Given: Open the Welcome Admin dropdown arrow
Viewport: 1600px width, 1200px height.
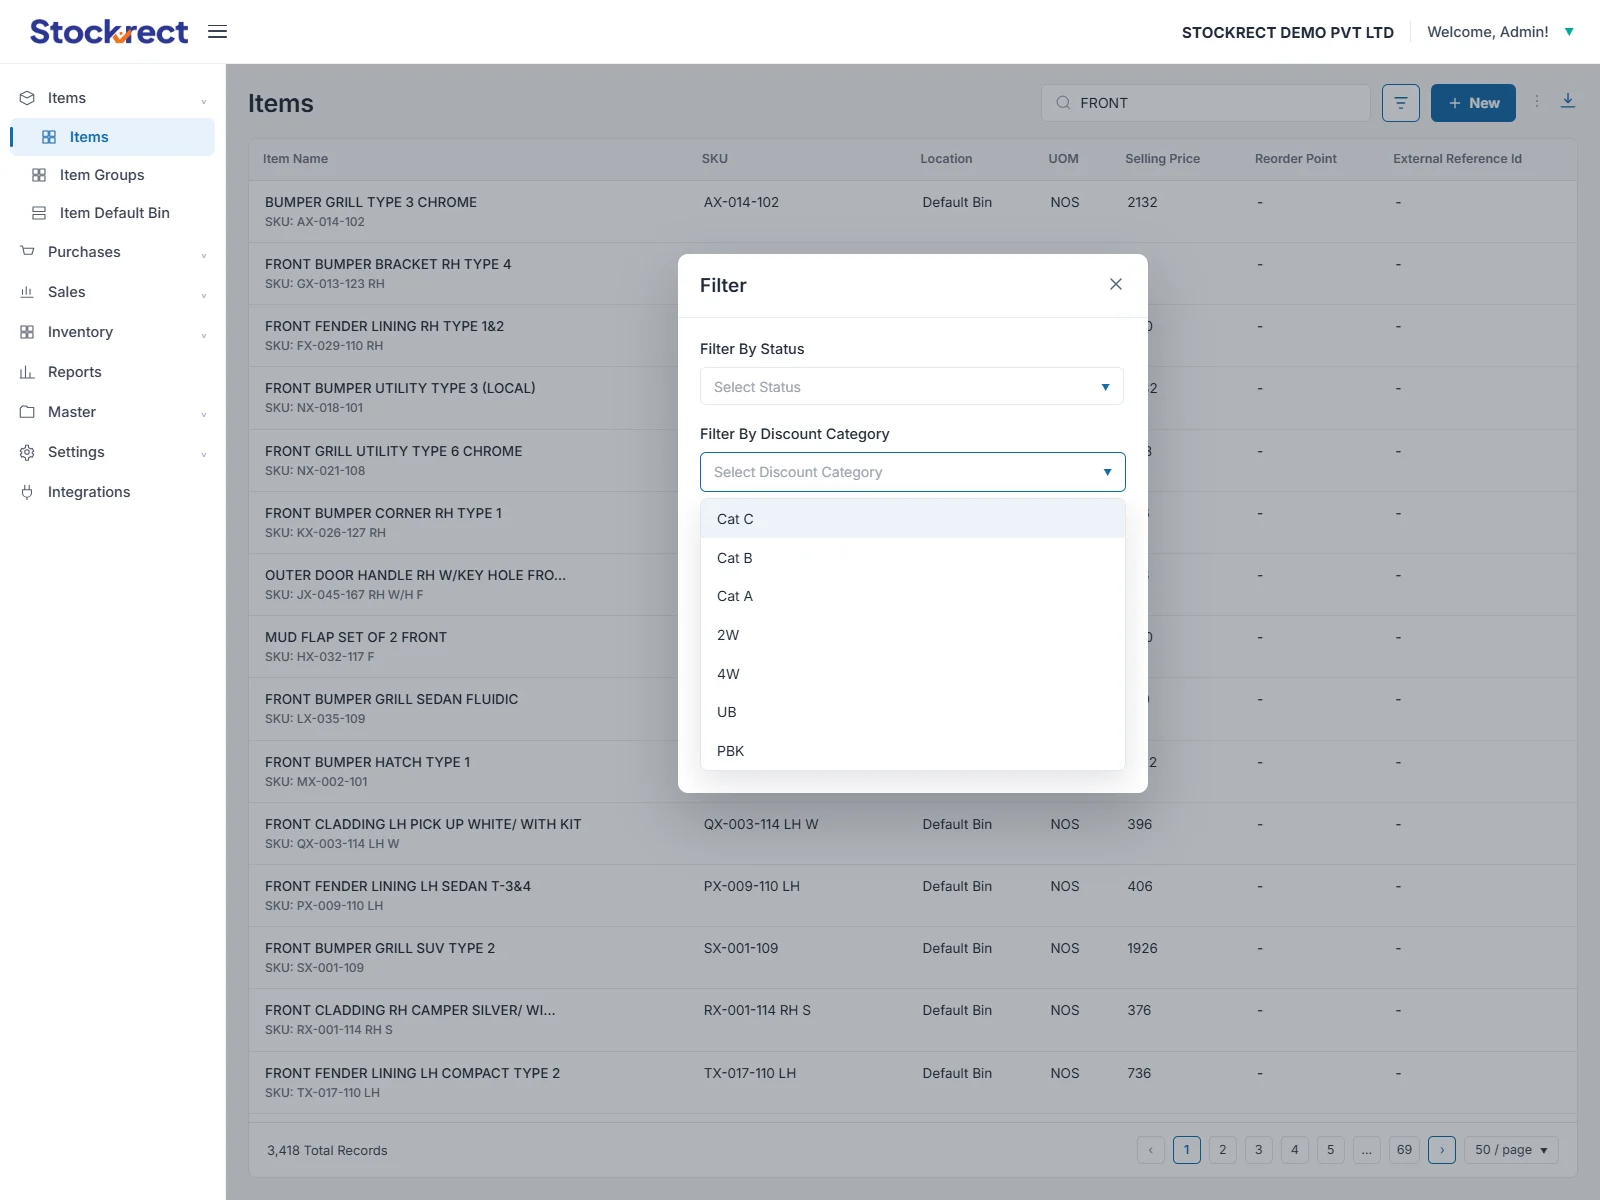Looking at the screenshot, I should coord(1569,32).
